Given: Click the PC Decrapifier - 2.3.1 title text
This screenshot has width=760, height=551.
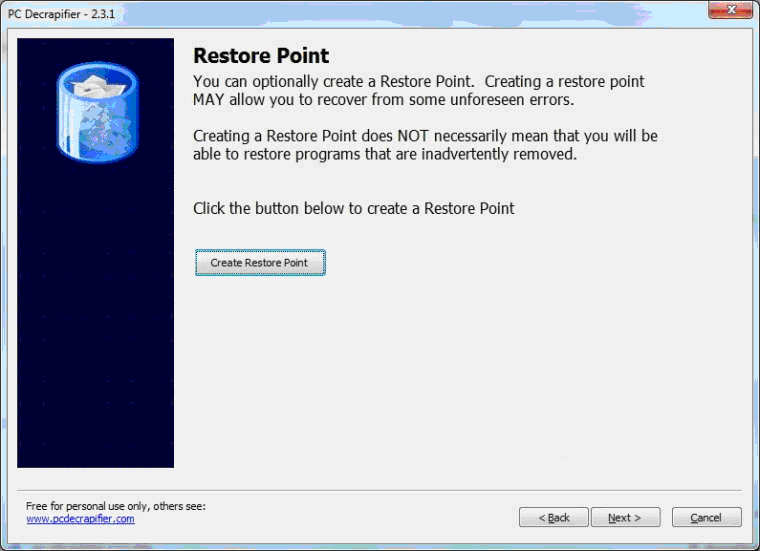Looking at the screenshot, I should pos(61,14).
